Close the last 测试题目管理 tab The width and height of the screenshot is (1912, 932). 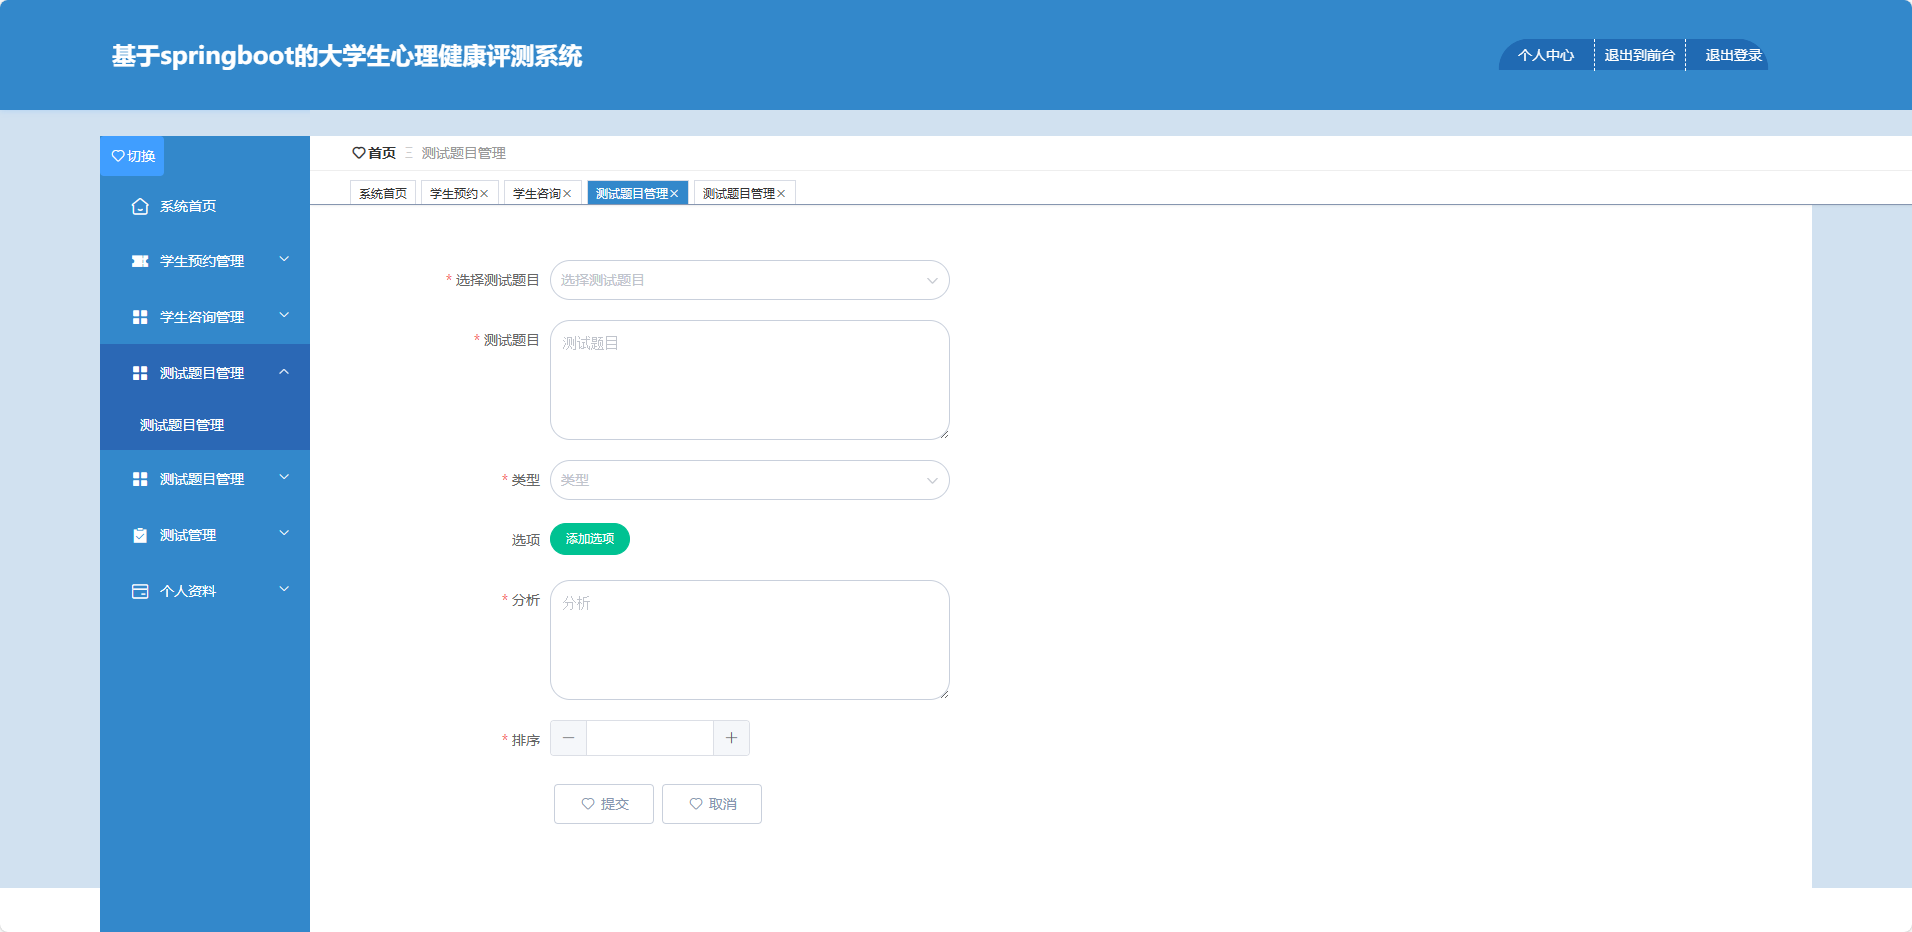[x=781, y=194]
